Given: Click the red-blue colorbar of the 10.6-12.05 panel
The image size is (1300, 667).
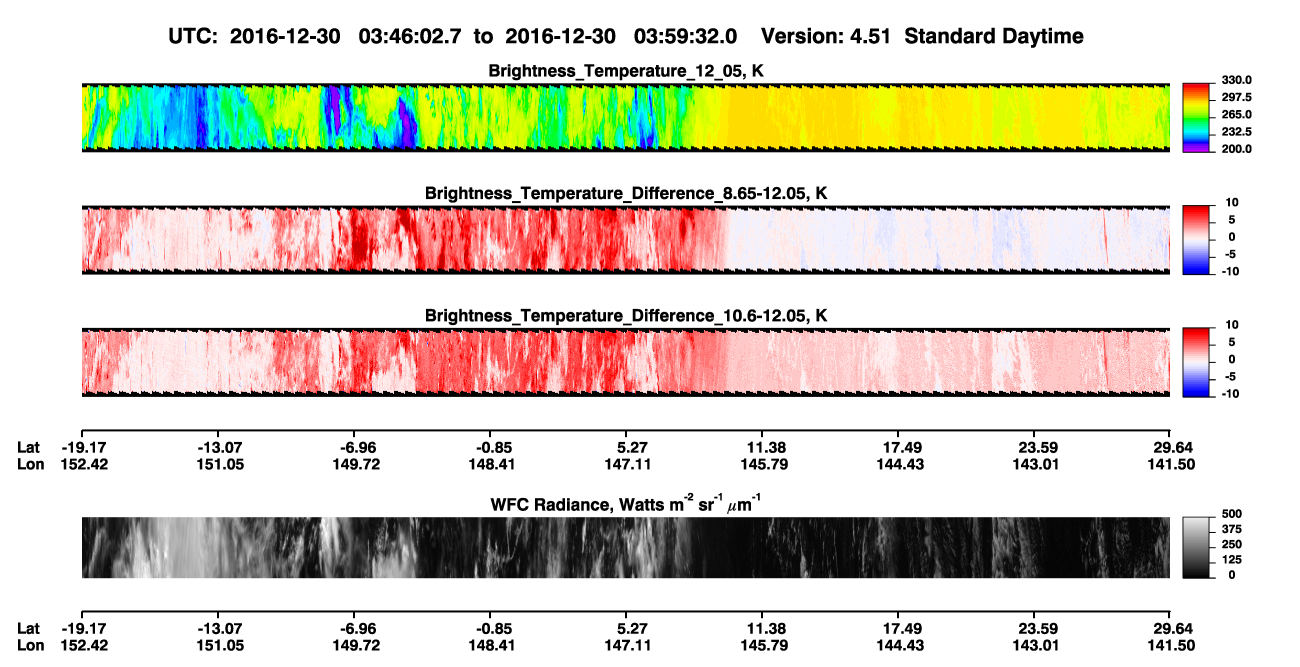Looking at the screenshot, I should pyautogui.click(x=1197, y=362).
